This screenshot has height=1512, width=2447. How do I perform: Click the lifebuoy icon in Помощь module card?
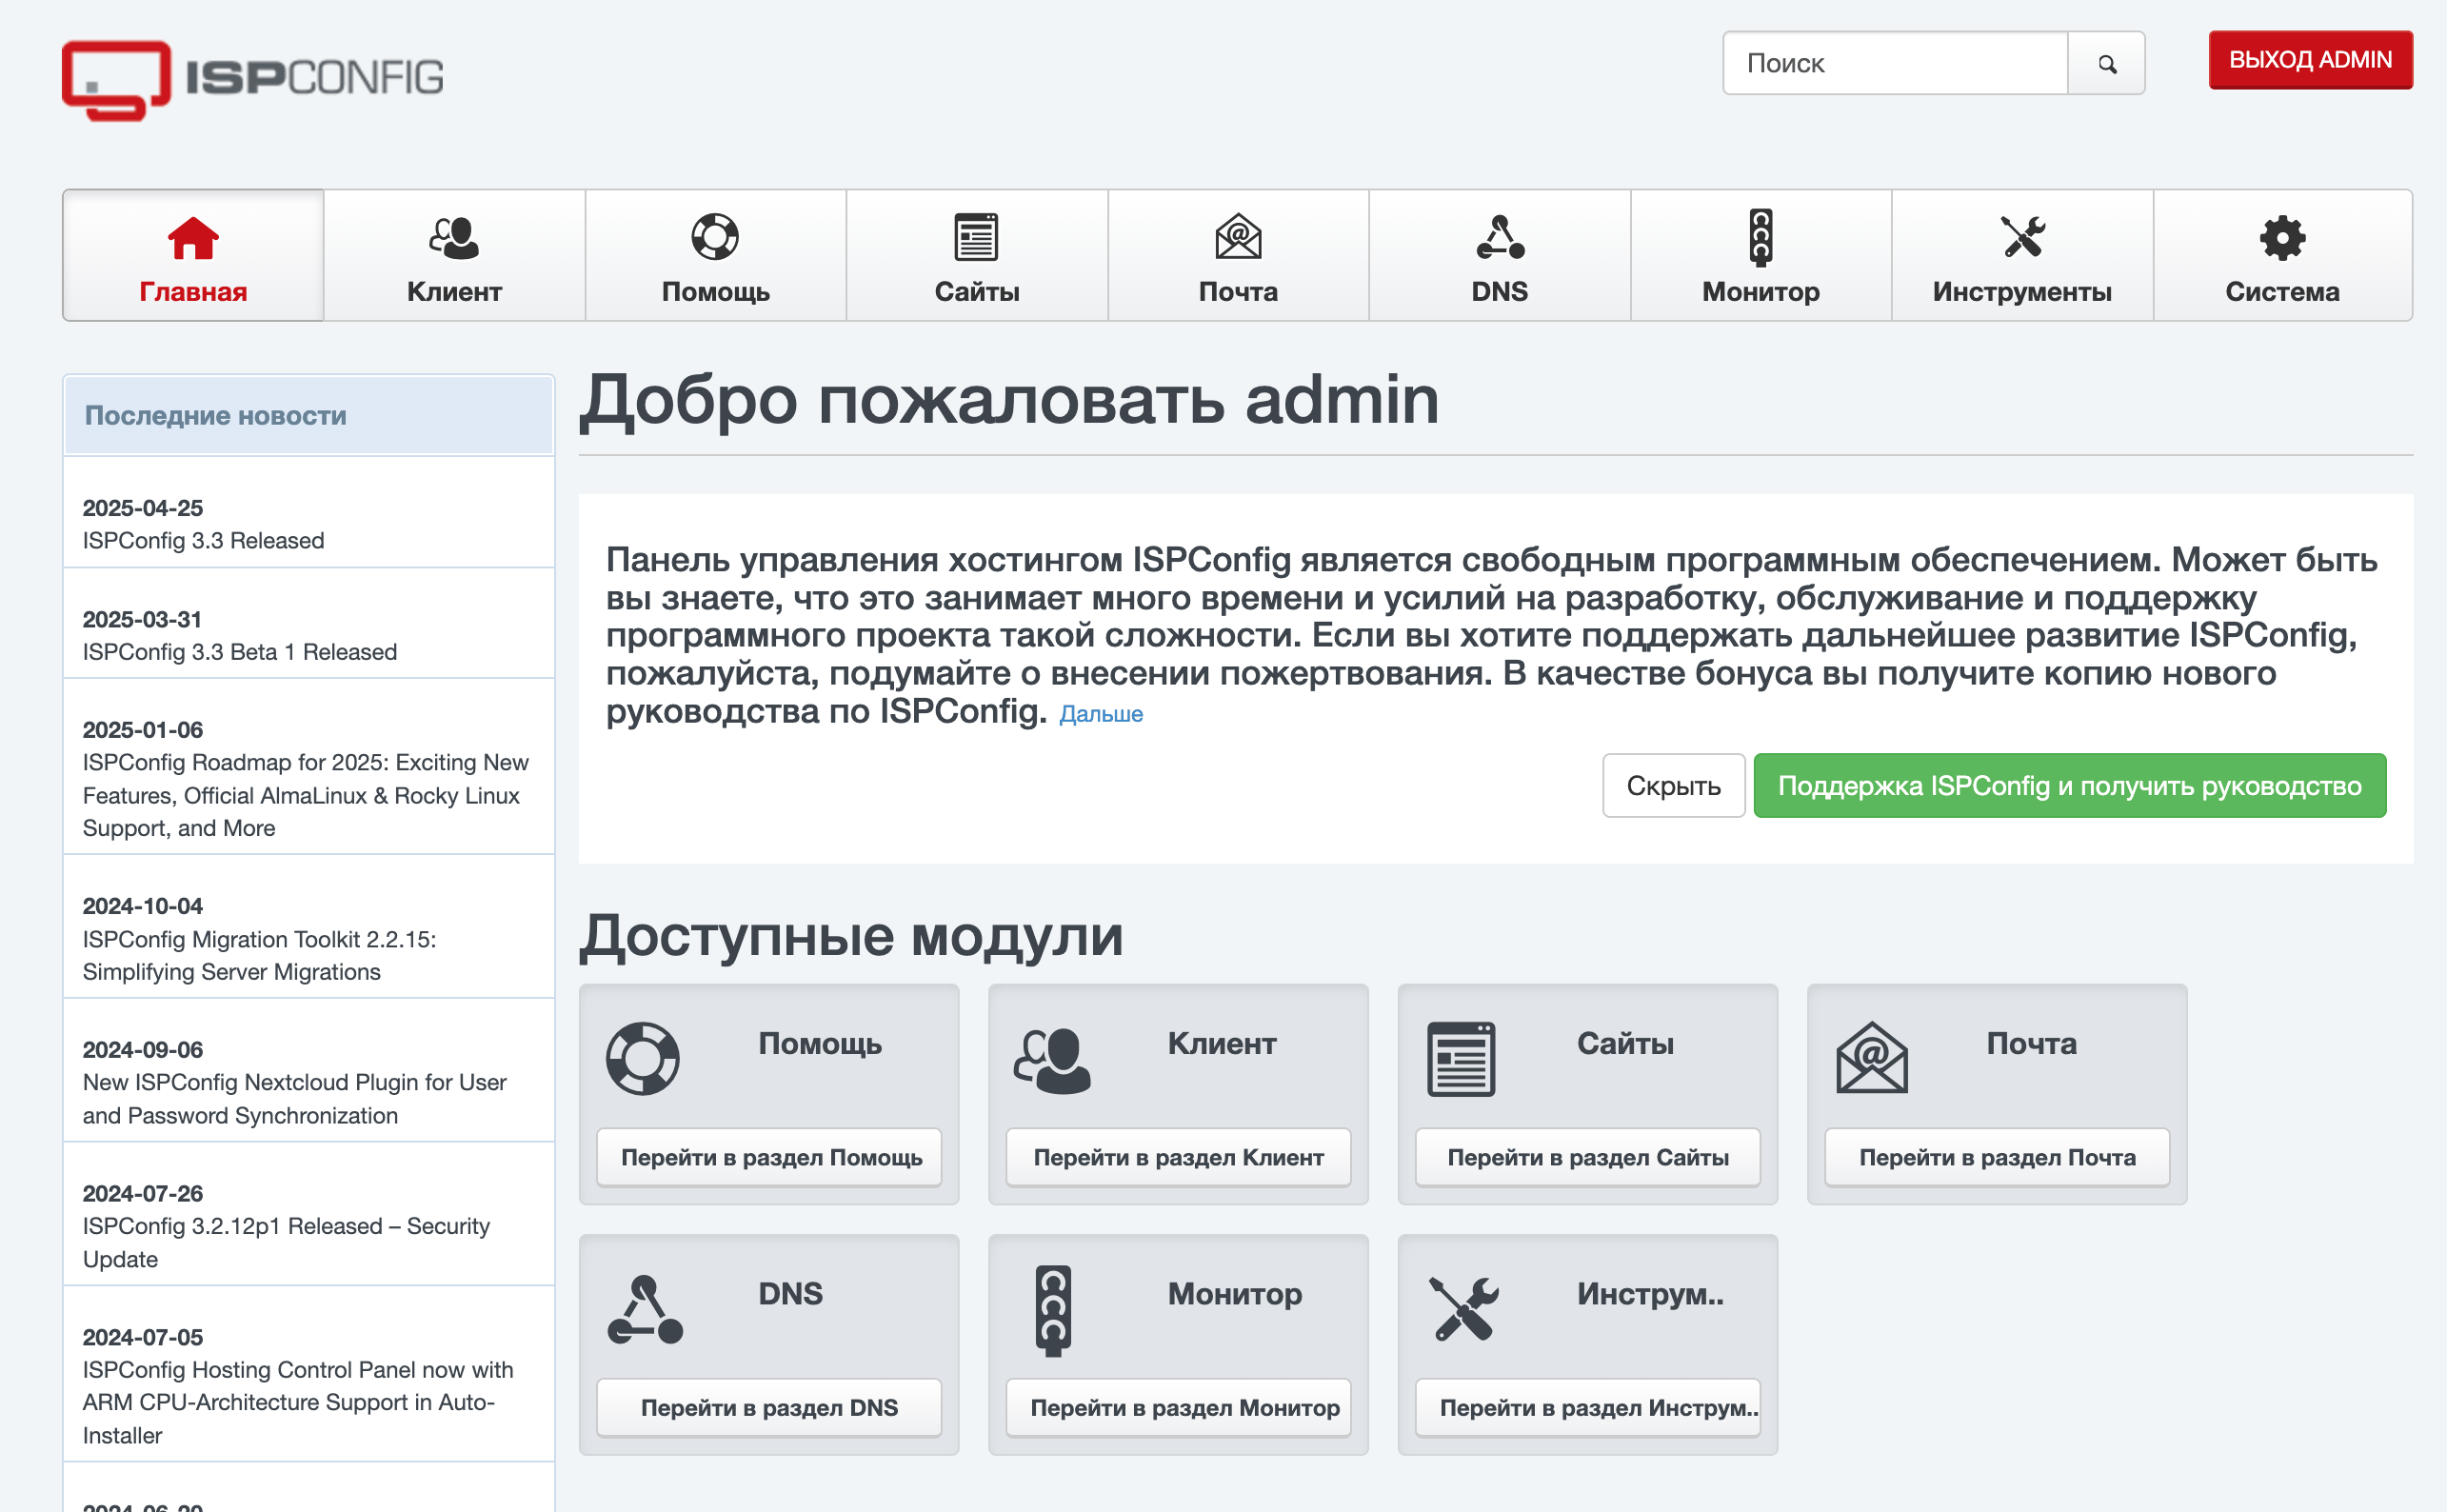coord(643,1059)
